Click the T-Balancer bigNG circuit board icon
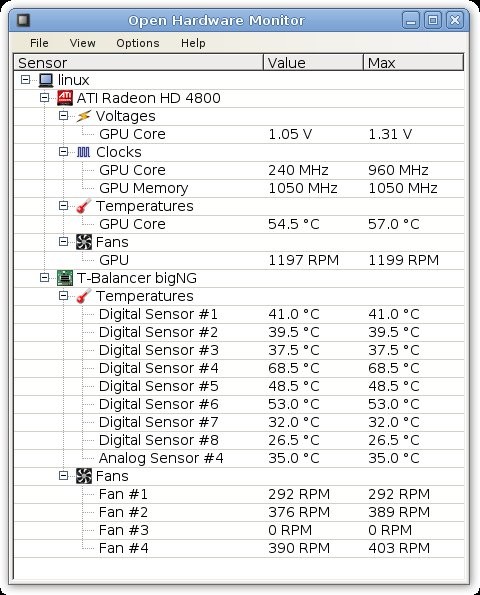 (x=65, y=278)
